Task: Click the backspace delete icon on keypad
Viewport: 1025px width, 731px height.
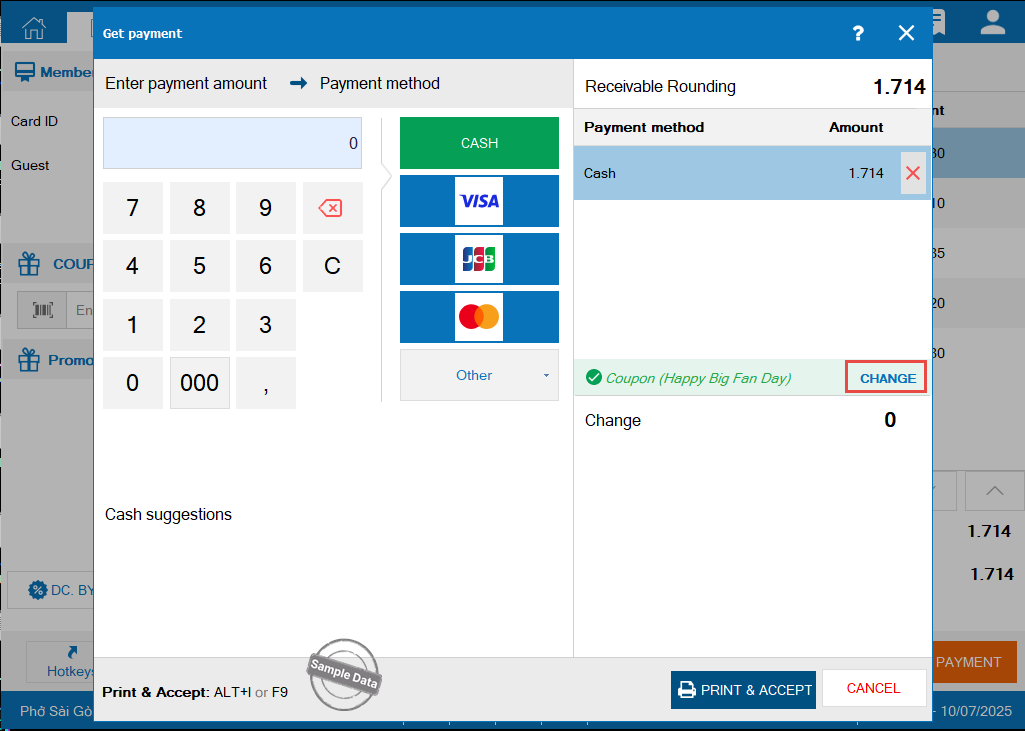Action: [331, 208]
